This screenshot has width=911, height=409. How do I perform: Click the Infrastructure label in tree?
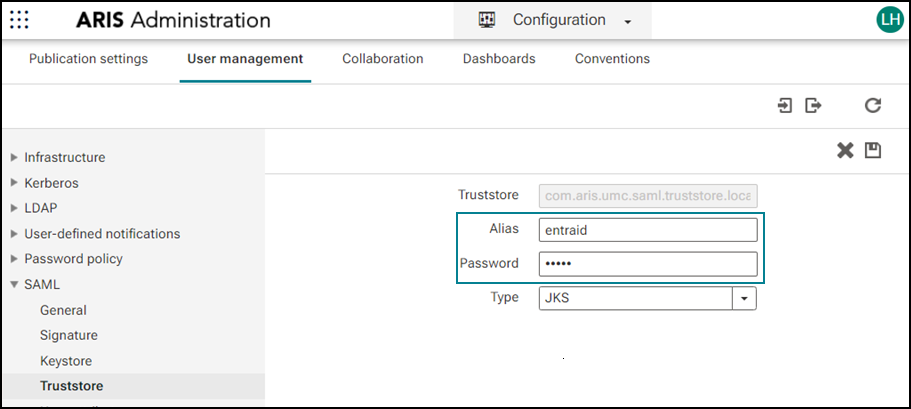click(64, 157)
